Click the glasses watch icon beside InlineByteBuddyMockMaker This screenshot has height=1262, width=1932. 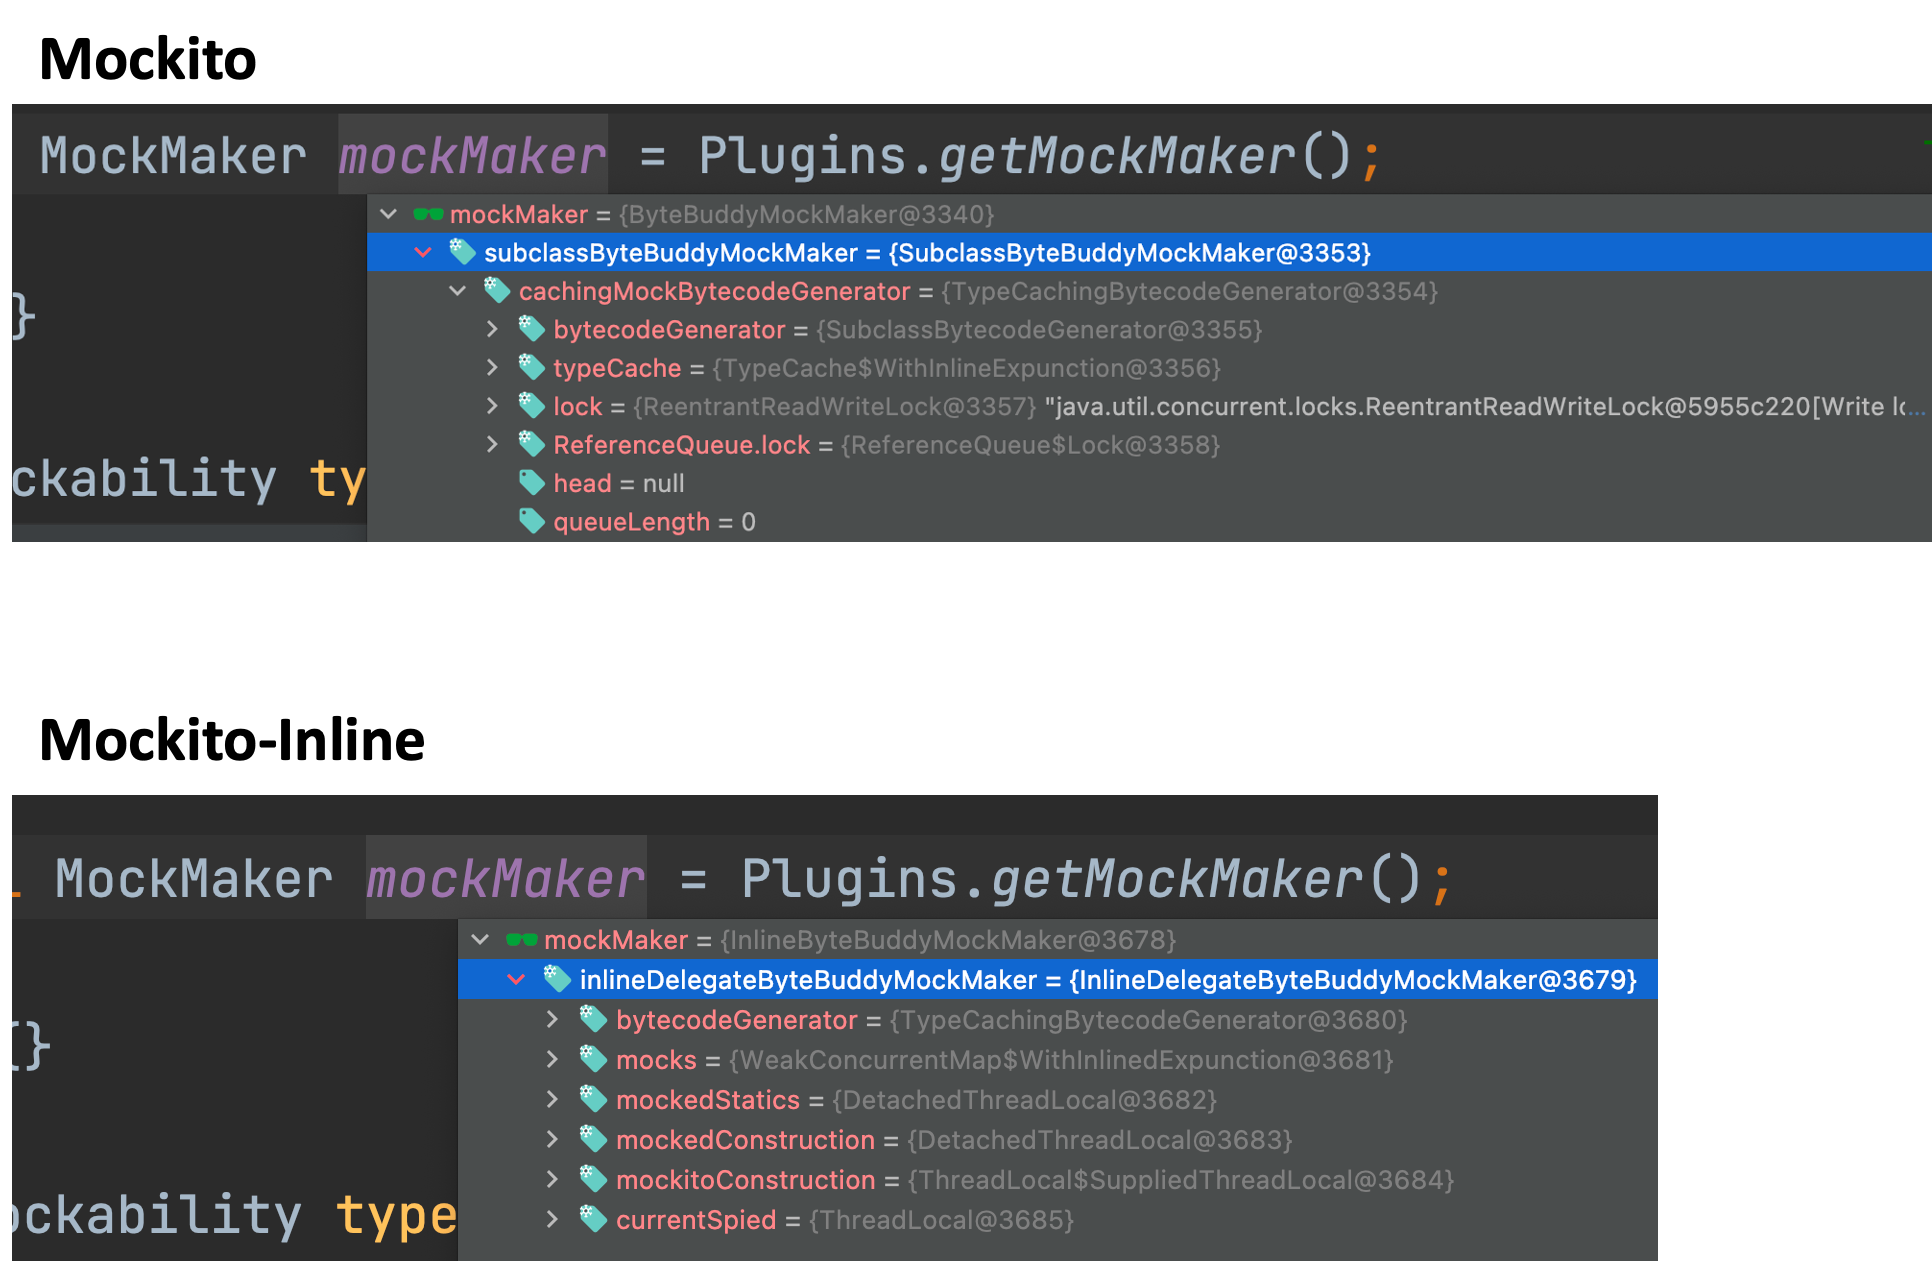(x=522, y=940)
